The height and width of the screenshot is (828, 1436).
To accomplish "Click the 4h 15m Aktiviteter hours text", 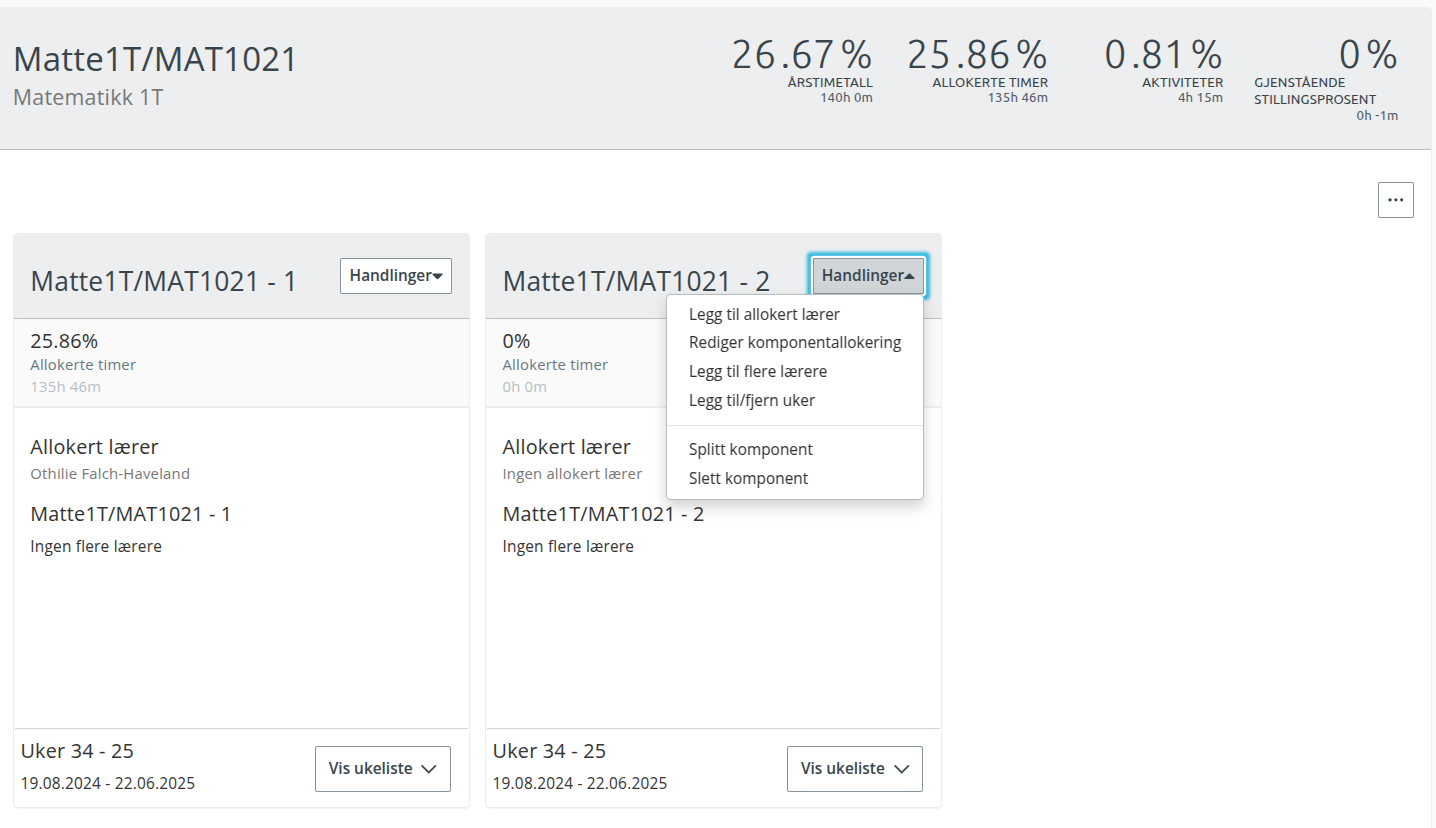I will pos(1200,98).
